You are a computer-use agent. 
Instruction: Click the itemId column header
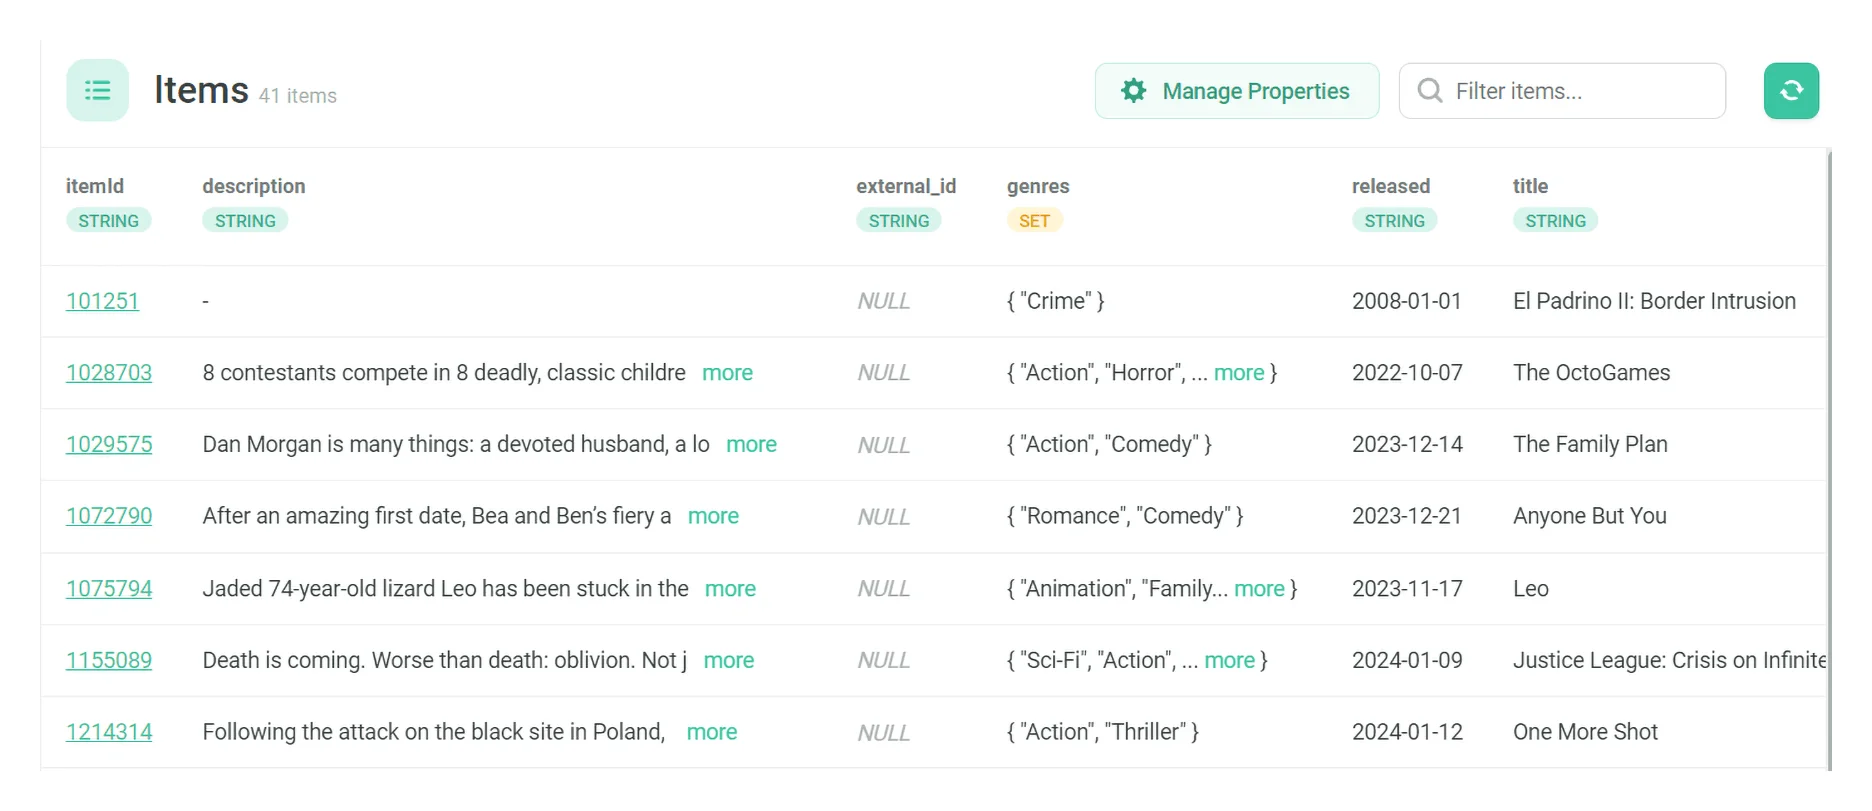(95, 186)
